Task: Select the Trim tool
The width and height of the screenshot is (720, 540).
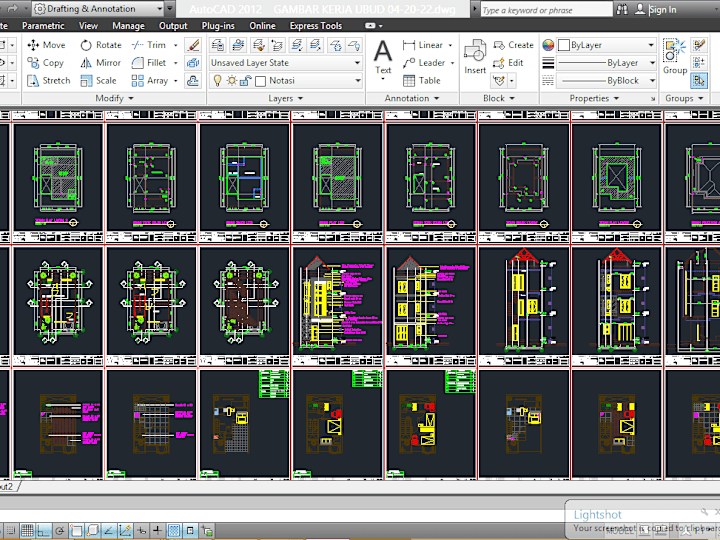Action: click(149, 45)
